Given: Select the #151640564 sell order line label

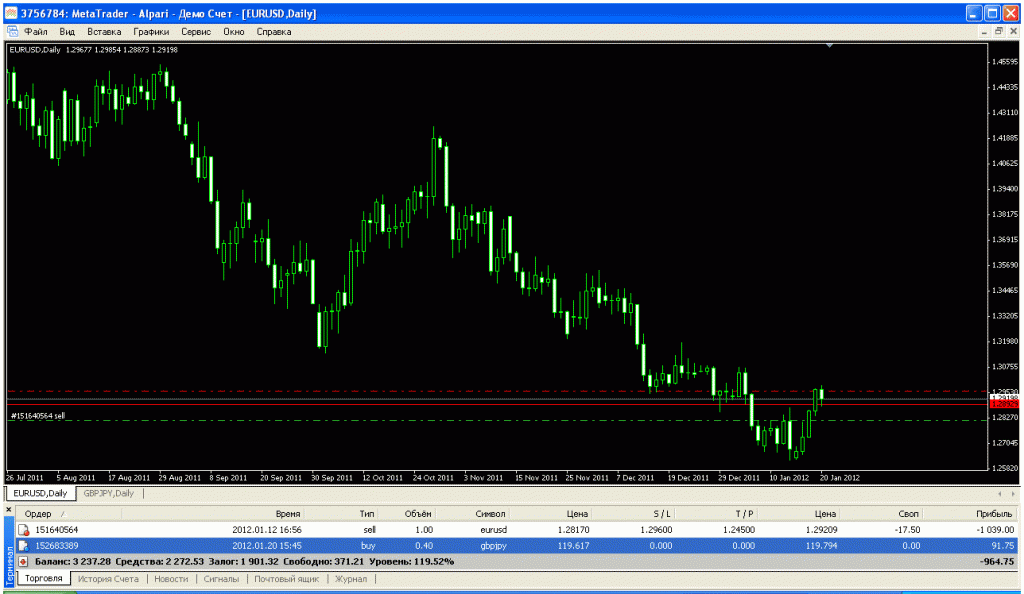Looking at the screenshot, I should pyautogui.click(x=37, y=415).
